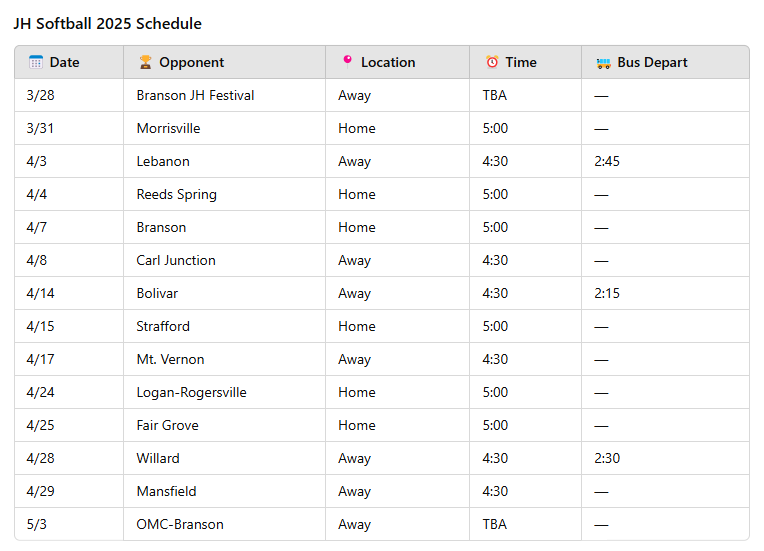Select the 4/29 date for Mansfield

(x=40, y=491)
